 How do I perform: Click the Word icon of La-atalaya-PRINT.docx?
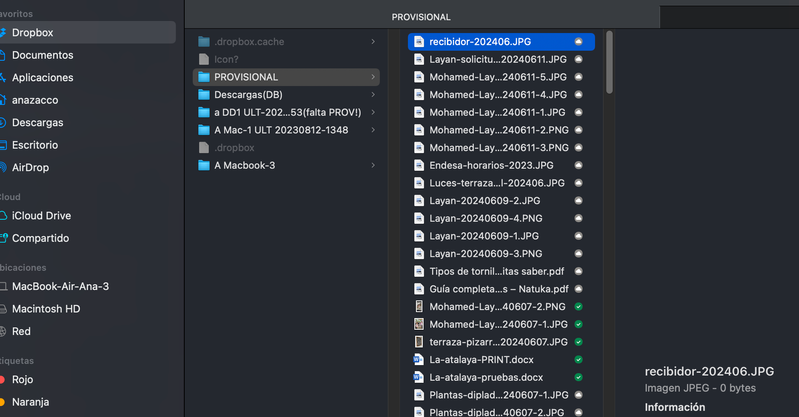point(420,360)
